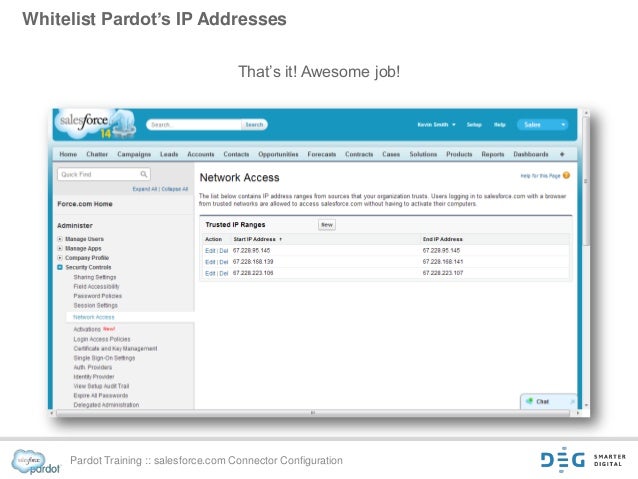
Task: Click the plus icon for all tabs
Action: [x=562, y=154]
